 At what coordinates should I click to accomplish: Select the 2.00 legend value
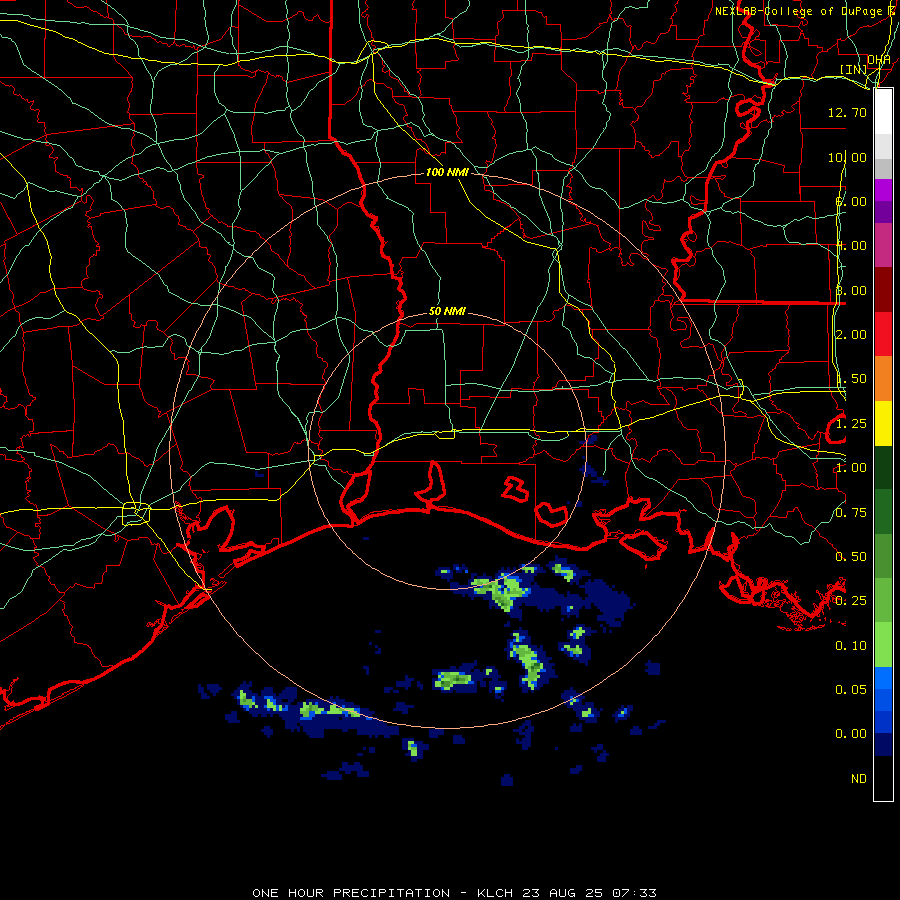click(851, 335)
